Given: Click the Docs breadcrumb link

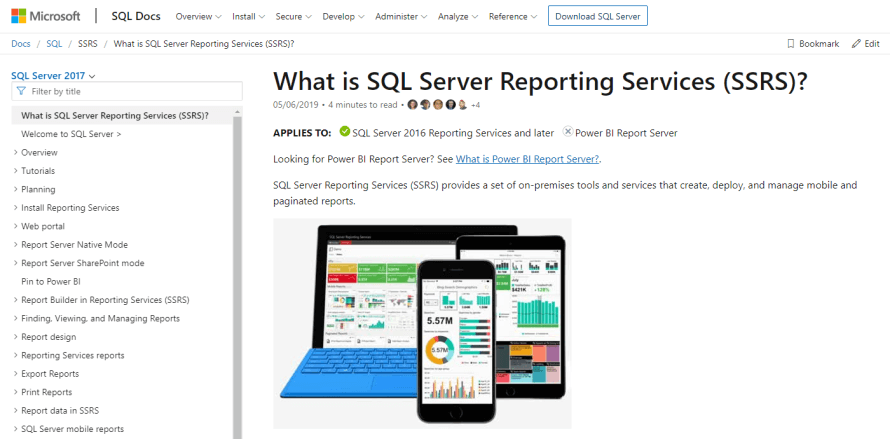Looking at the screenshot, I should 21,44.
